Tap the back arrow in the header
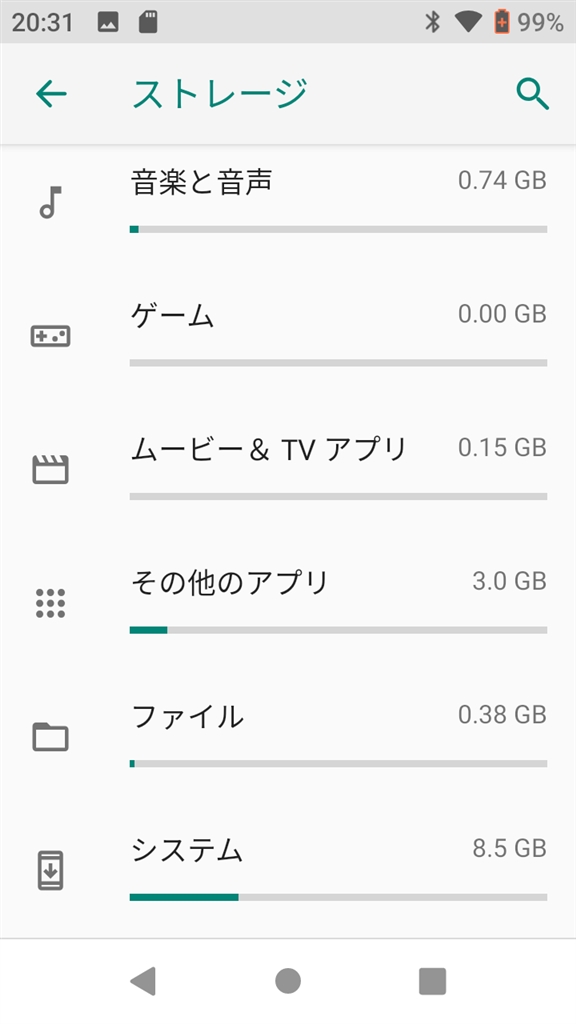Image resolution: width=576 pixels, height=1024 pixels. pyautogui.click(x=51, y=94)
